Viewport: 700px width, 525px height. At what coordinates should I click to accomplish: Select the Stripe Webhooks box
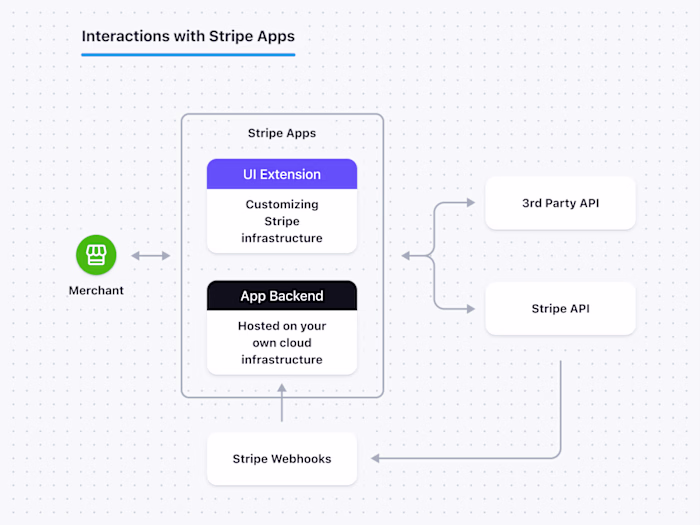[x=282, y=458]
